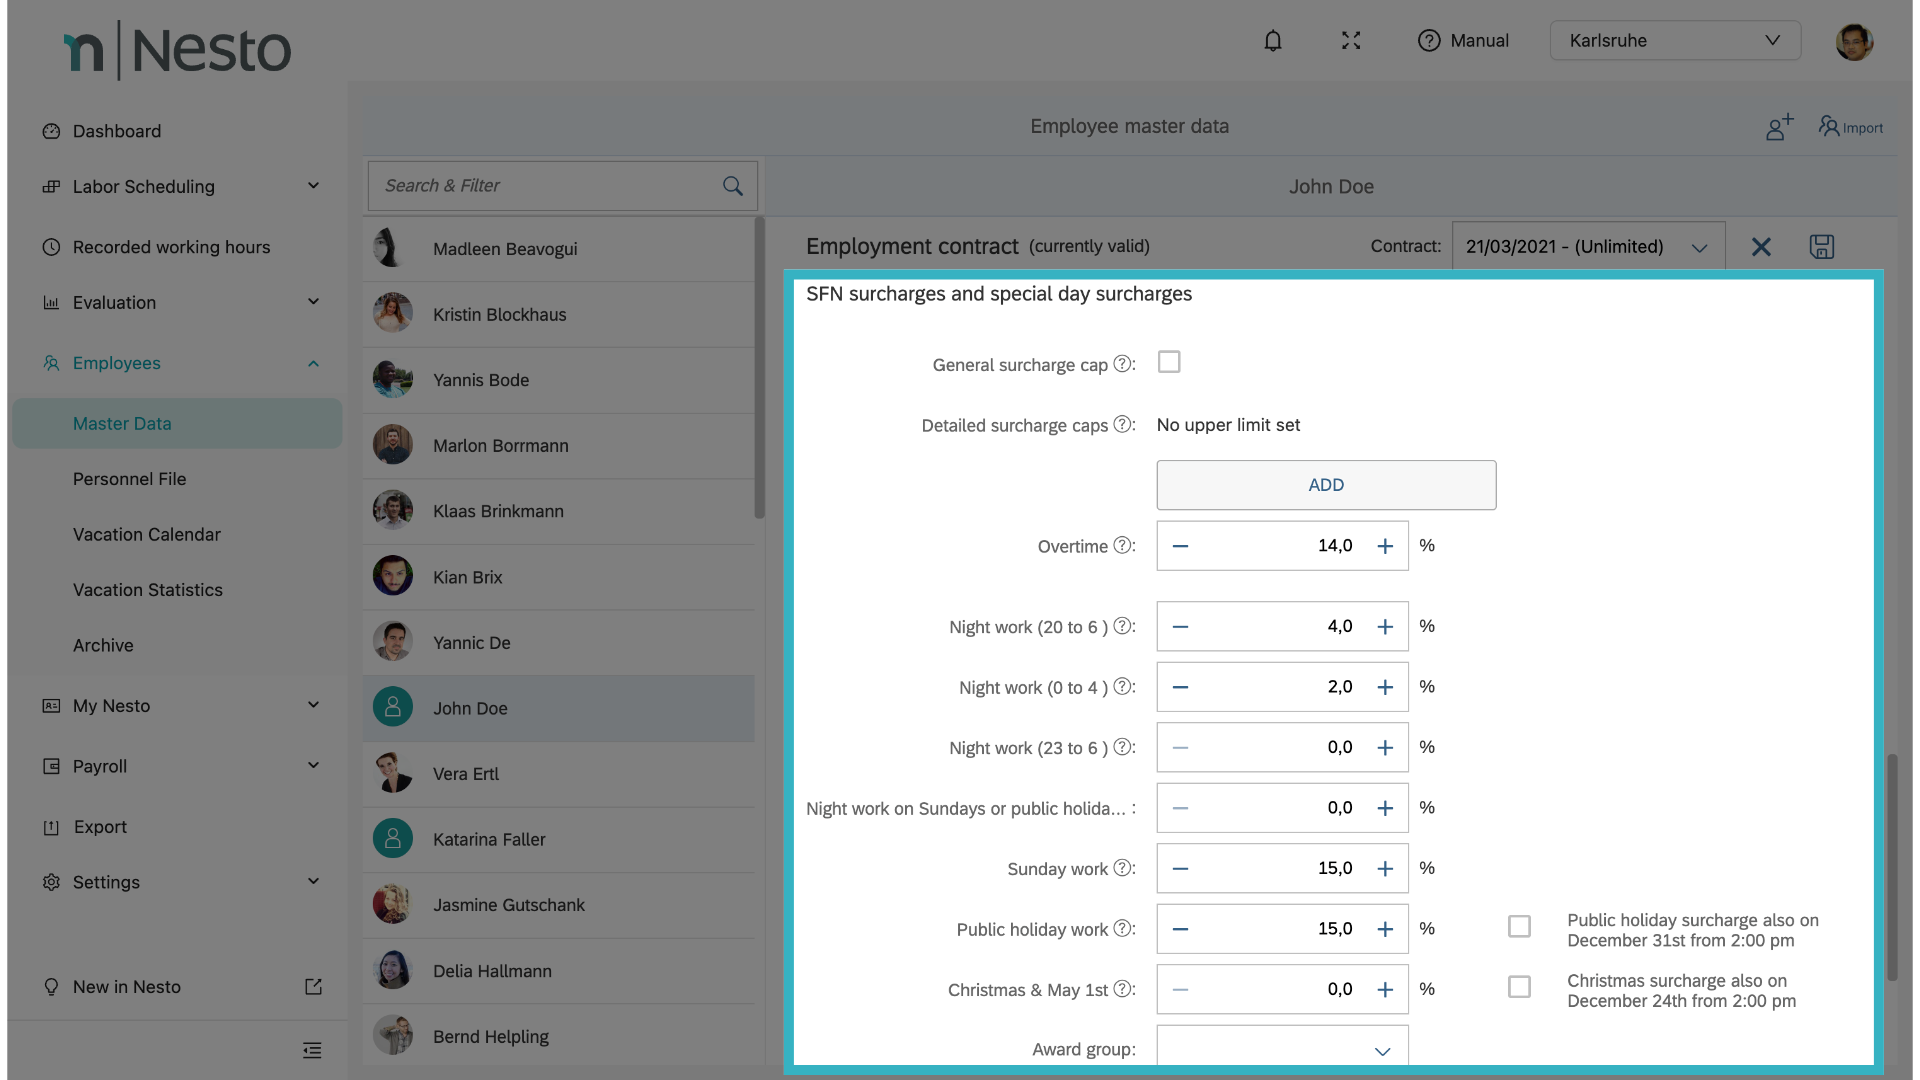Click the Import employees icon

pos(1850,127)
